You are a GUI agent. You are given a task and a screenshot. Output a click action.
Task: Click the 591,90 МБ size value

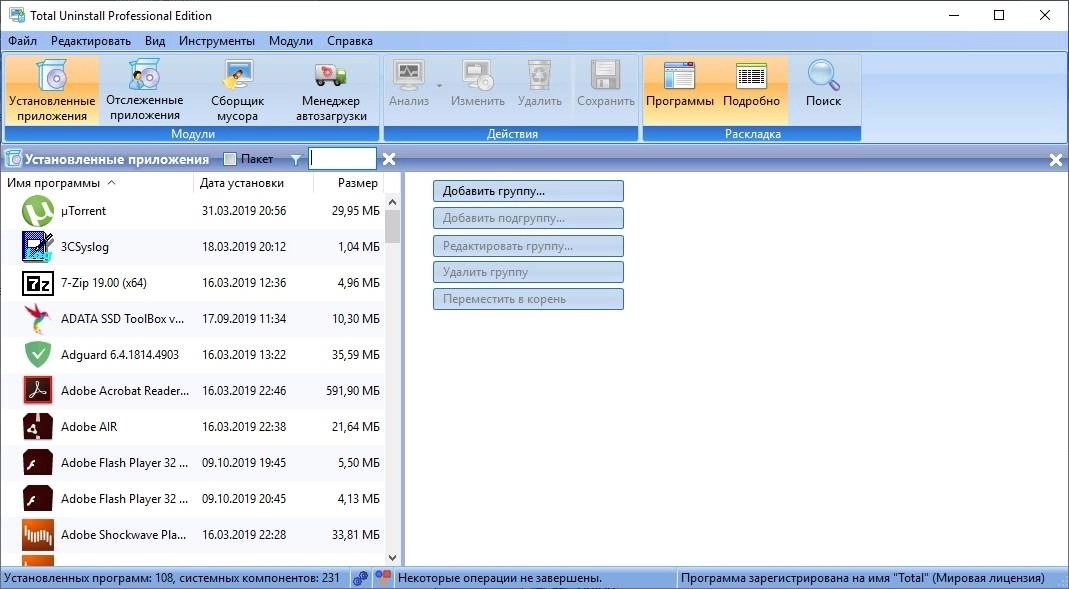point(352,391)
